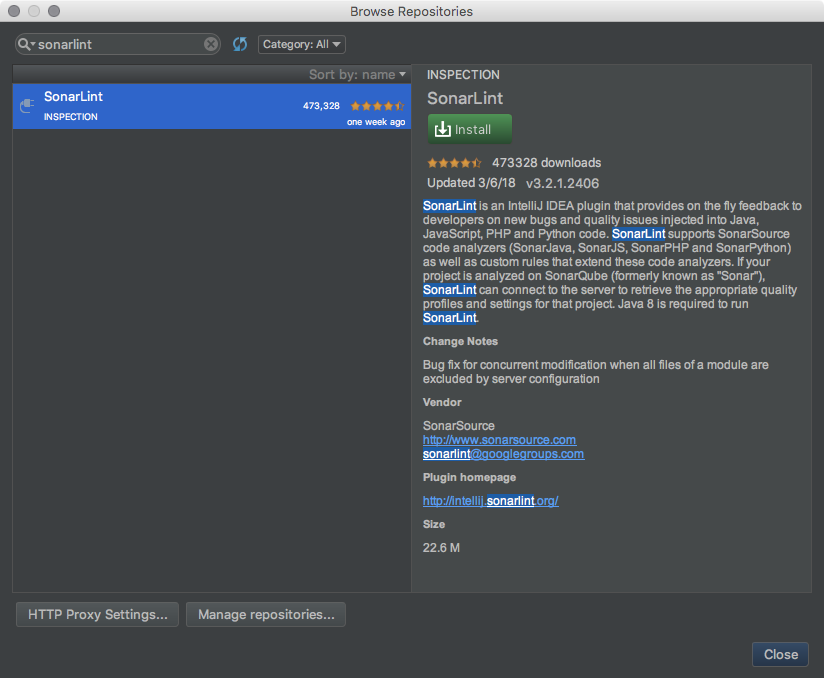Open sonarlint@googlegroups.com email link

[503, 454]
